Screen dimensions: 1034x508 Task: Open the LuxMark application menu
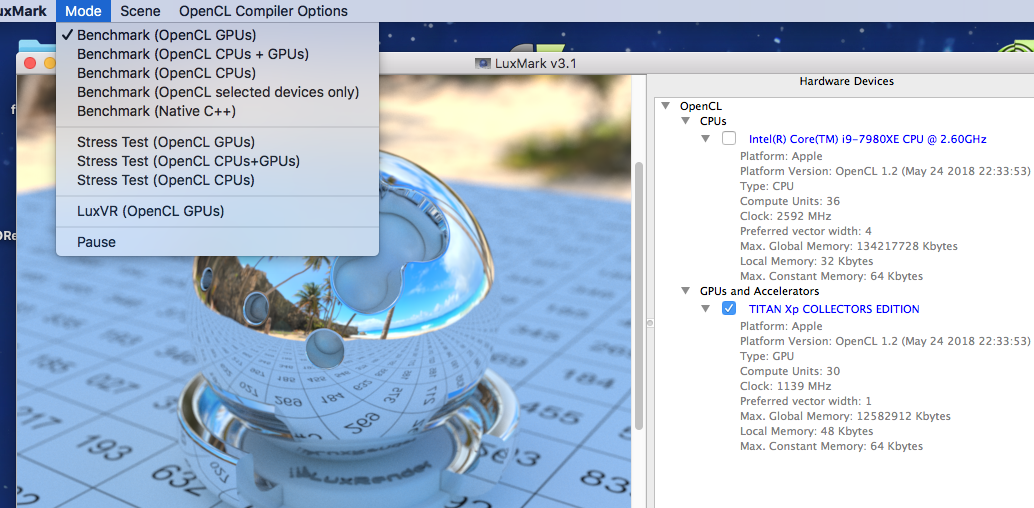tap(23, 11)
